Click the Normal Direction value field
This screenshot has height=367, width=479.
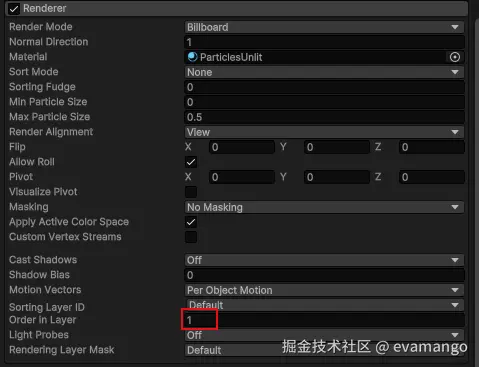pos(324,42)
